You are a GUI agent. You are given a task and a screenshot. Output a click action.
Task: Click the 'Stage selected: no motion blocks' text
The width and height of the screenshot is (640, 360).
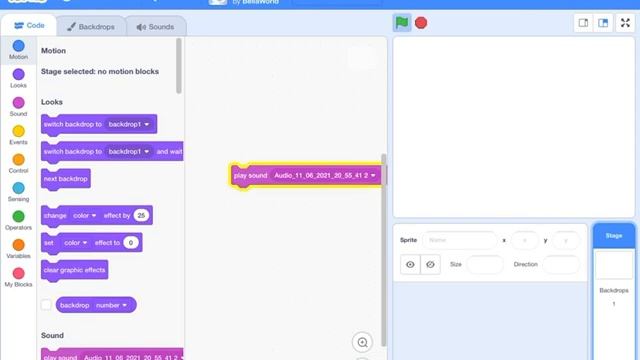[100, 71]
